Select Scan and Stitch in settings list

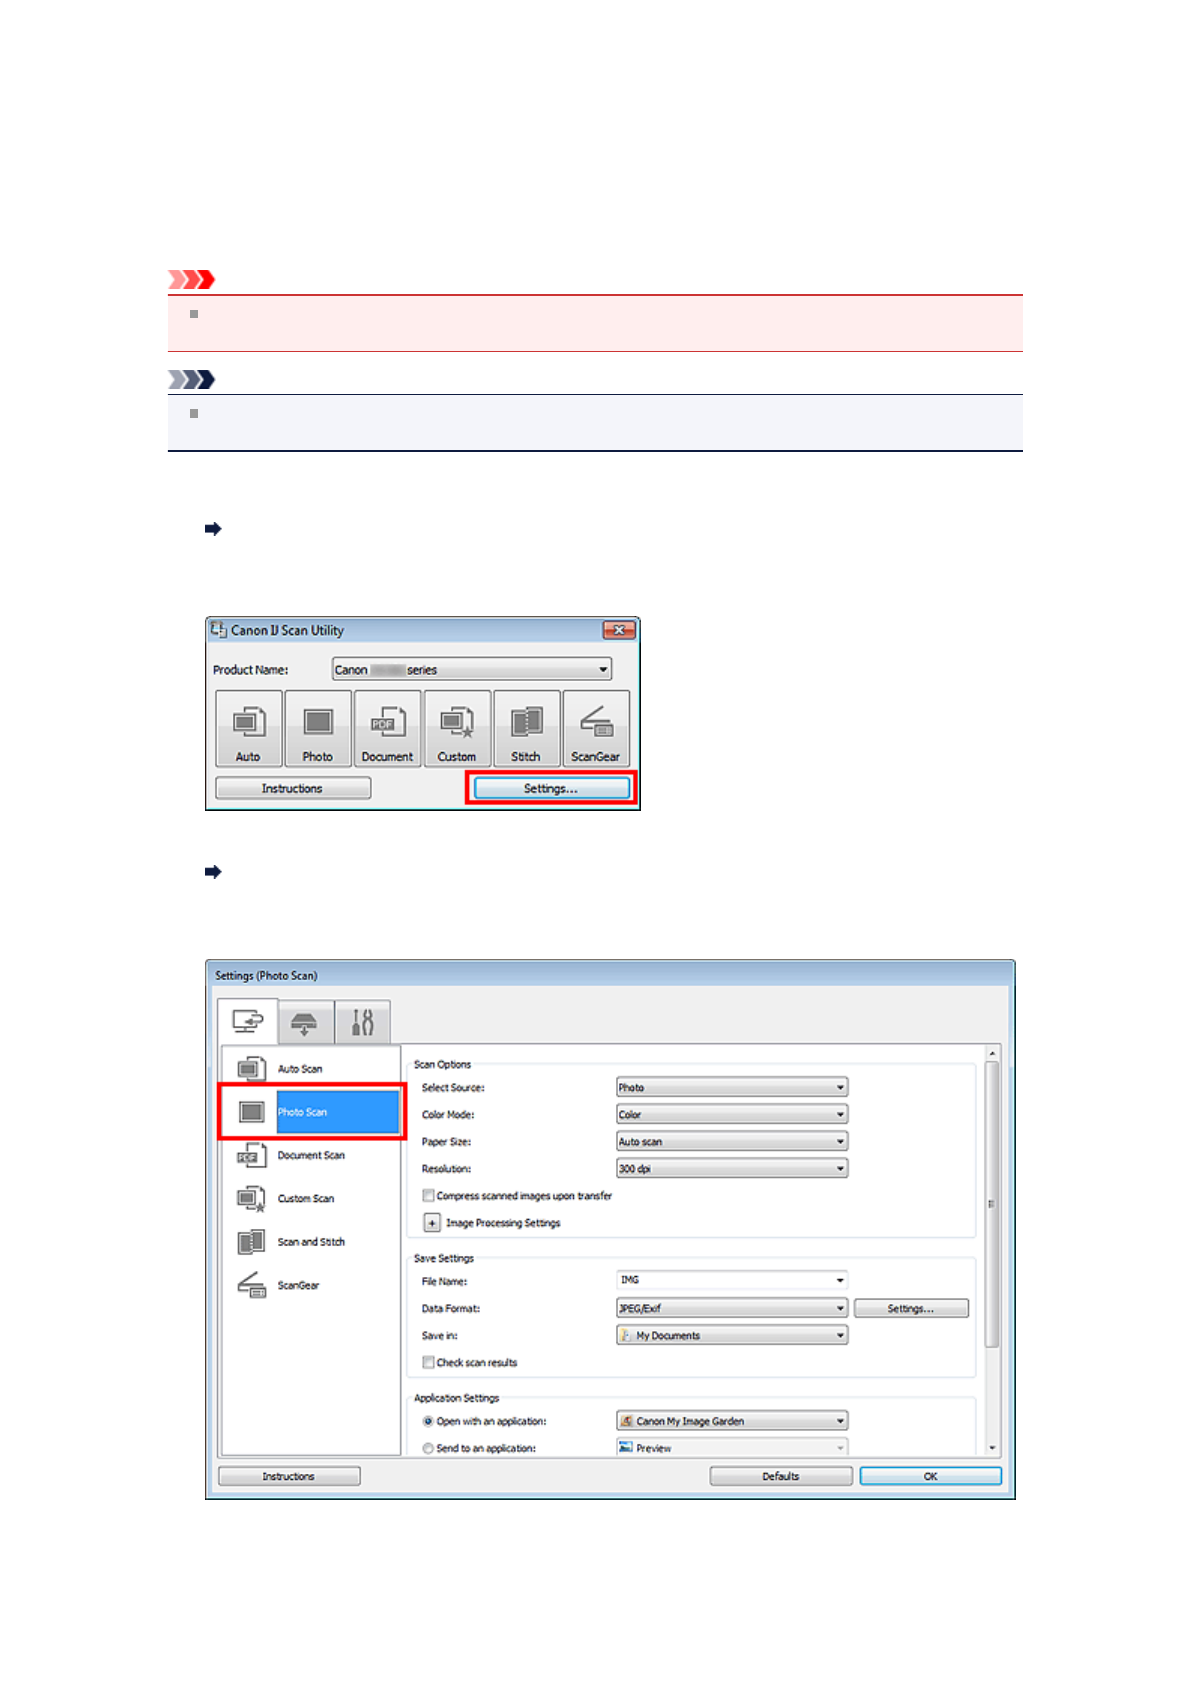[x=310, y=1242]
